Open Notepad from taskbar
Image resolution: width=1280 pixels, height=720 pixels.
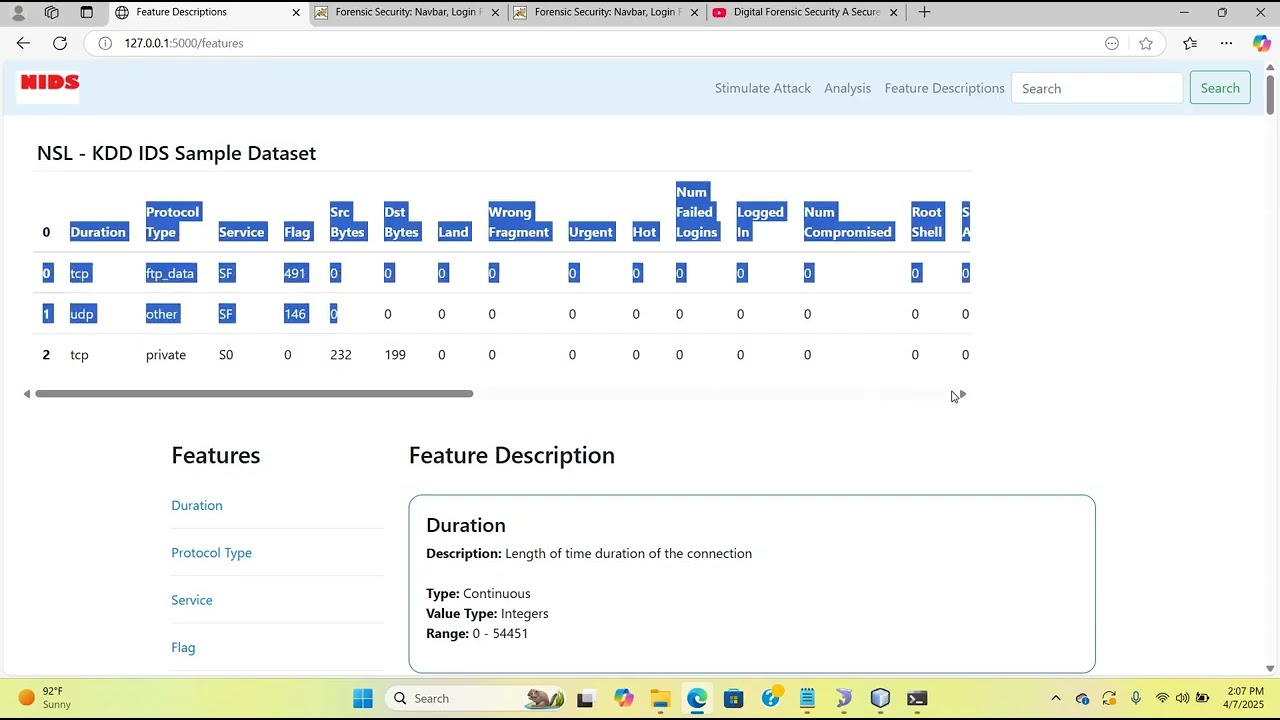807,698
